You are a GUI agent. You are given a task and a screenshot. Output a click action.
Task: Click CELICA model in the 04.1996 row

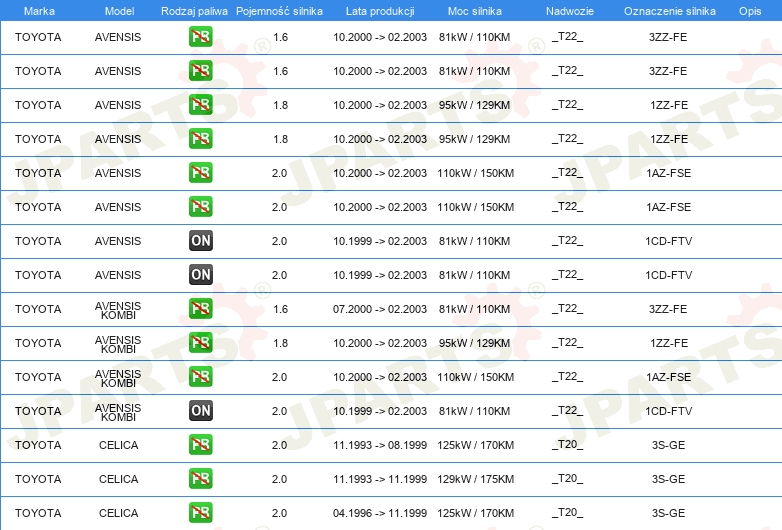pos(118,513)
